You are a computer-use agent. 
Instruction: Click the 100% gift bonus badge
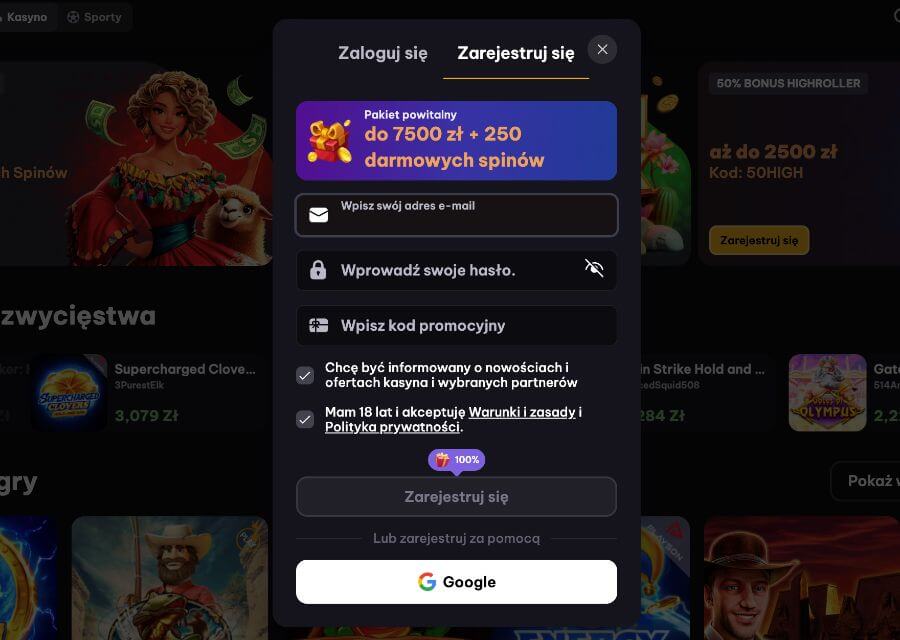[x=456, y=460]
